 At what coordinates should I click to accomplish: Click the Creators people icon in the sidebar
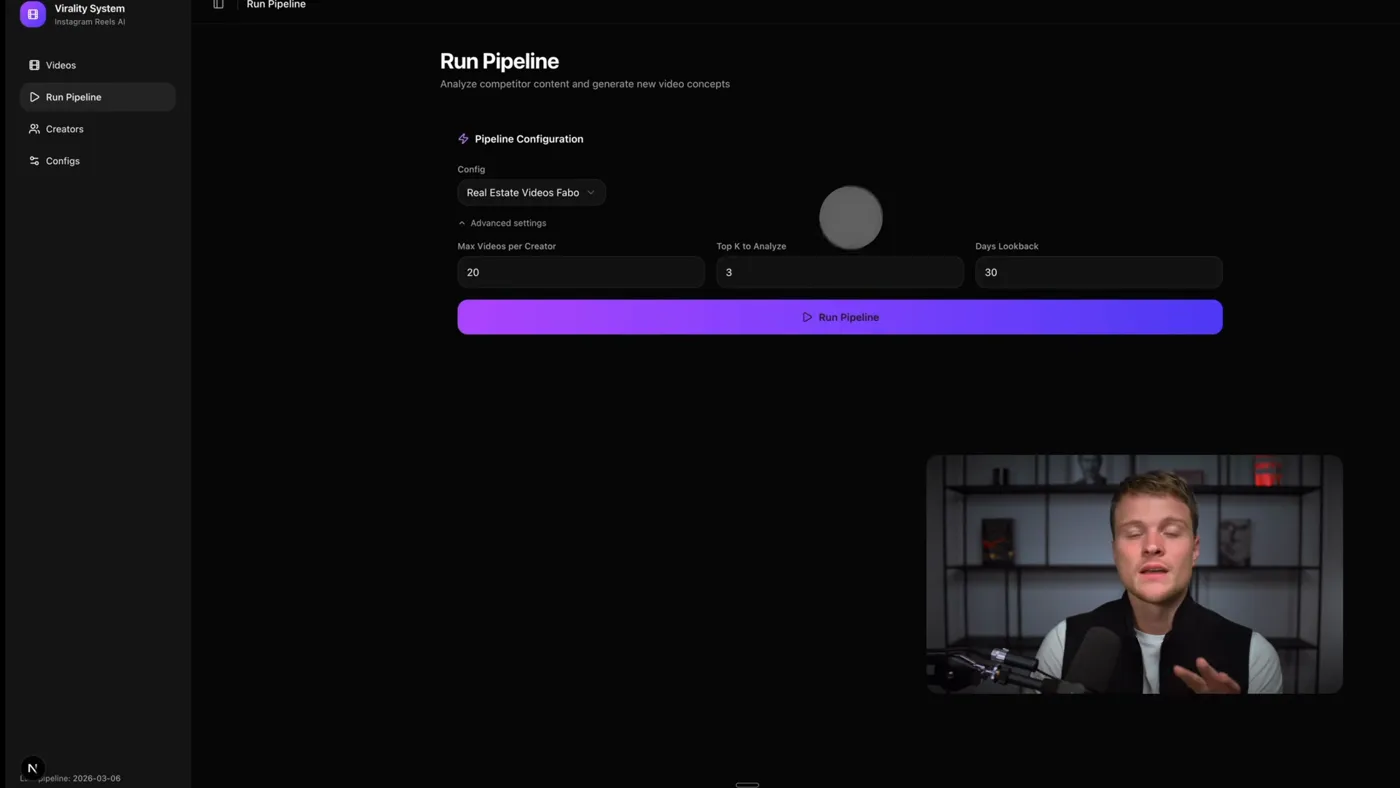click(34, 129)
